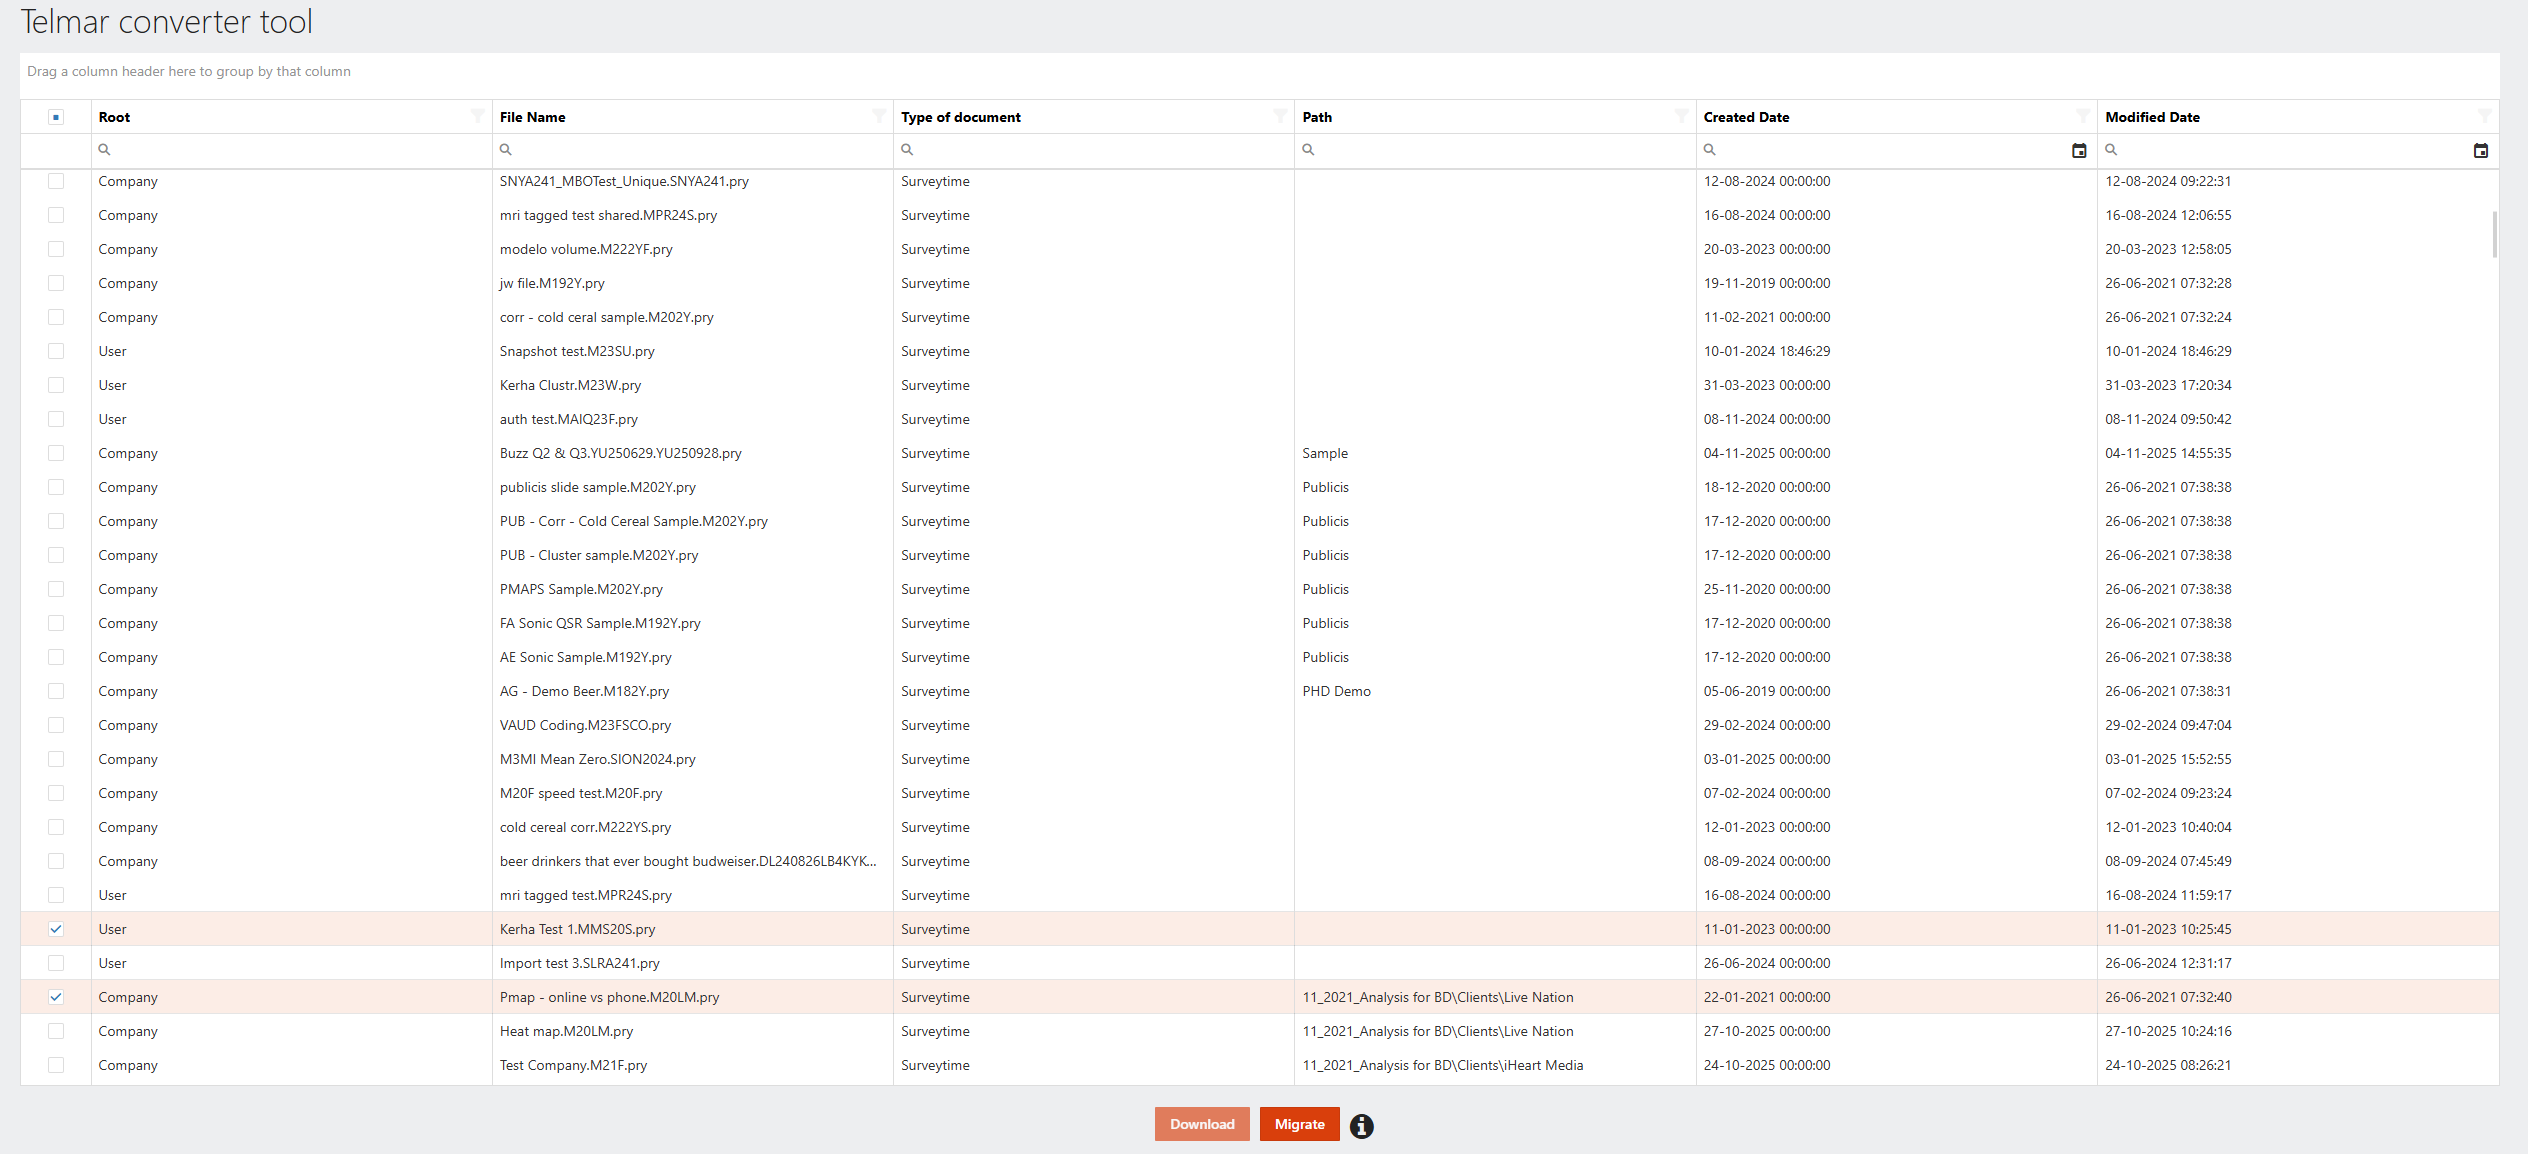Open Created Date calendar picker

2079,151
